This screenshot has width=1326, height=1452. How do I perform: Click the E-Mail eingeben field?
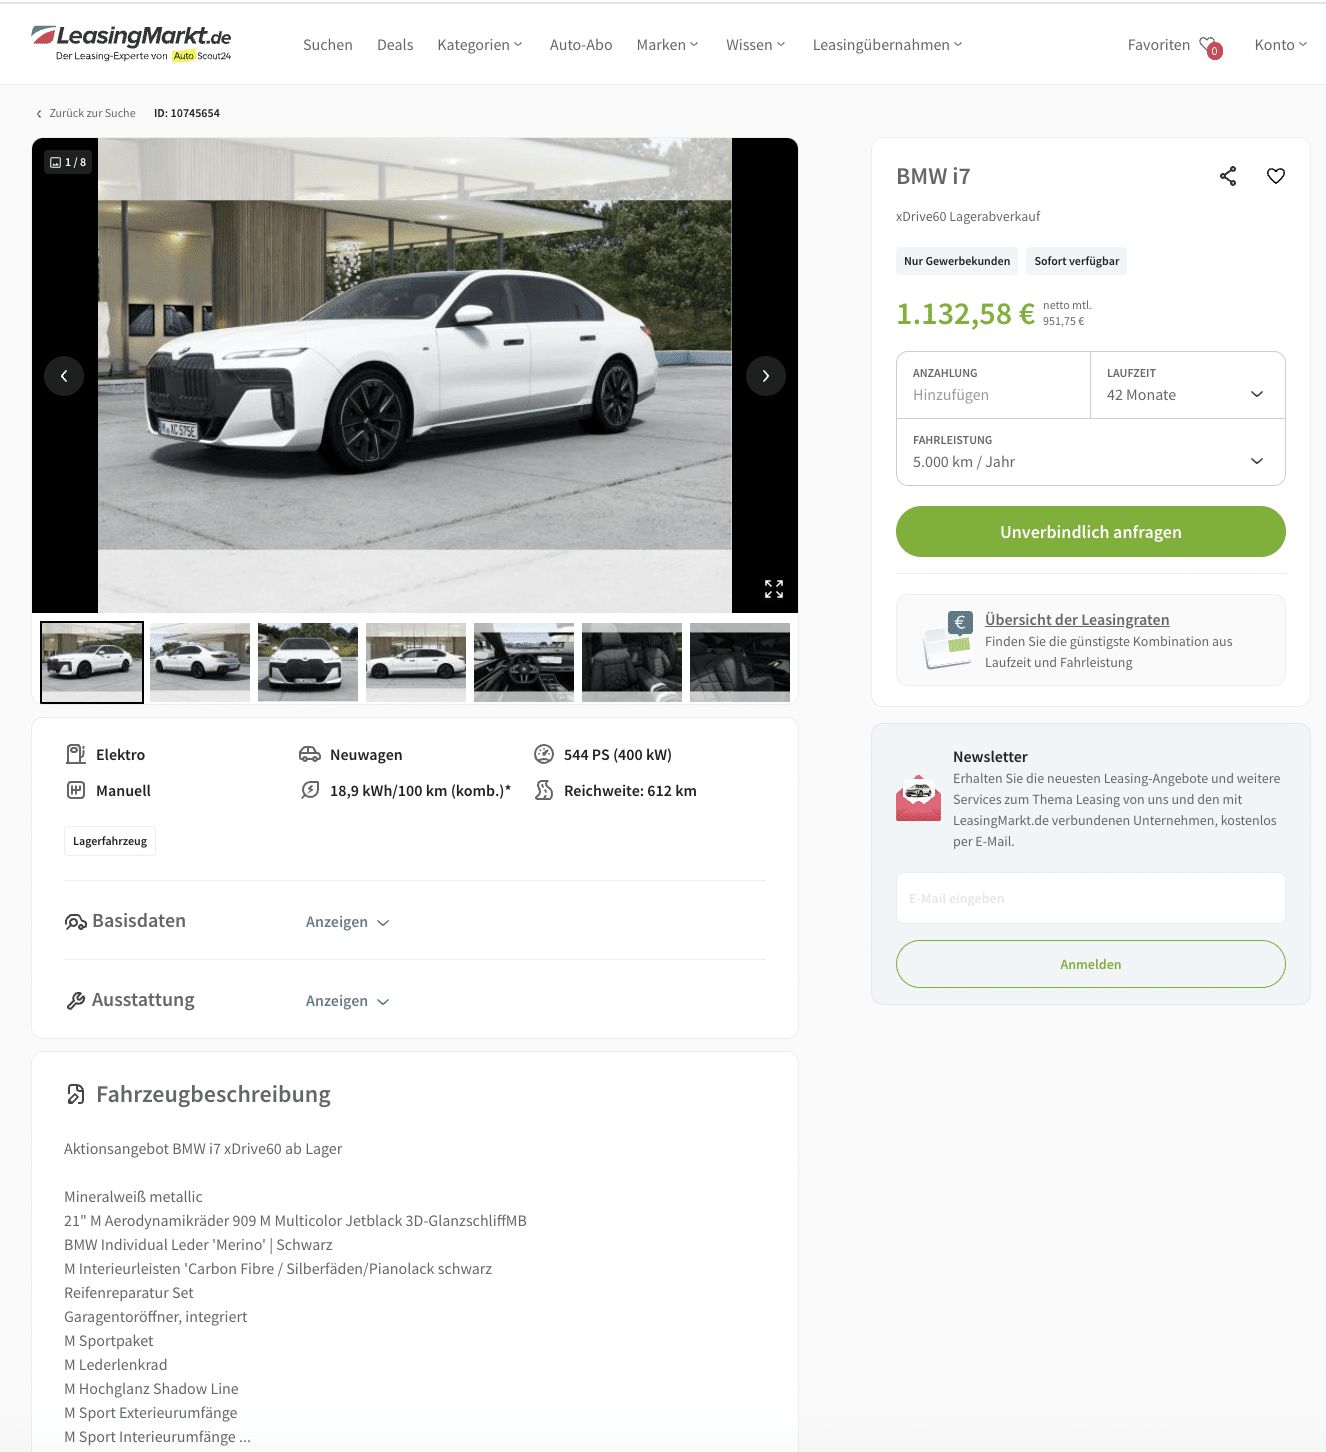pyautogui.click(x=1091, y=898)
